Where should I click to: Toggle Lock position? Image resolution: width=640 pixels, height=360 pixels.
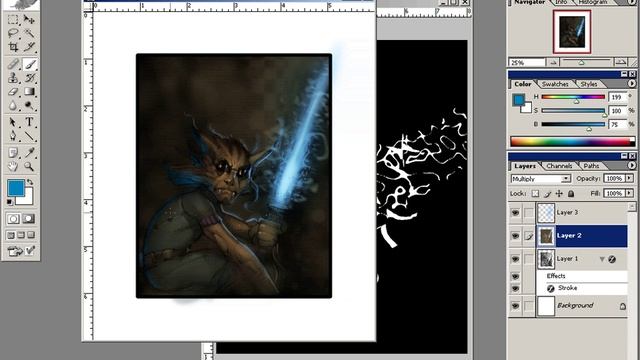(559, 193)
